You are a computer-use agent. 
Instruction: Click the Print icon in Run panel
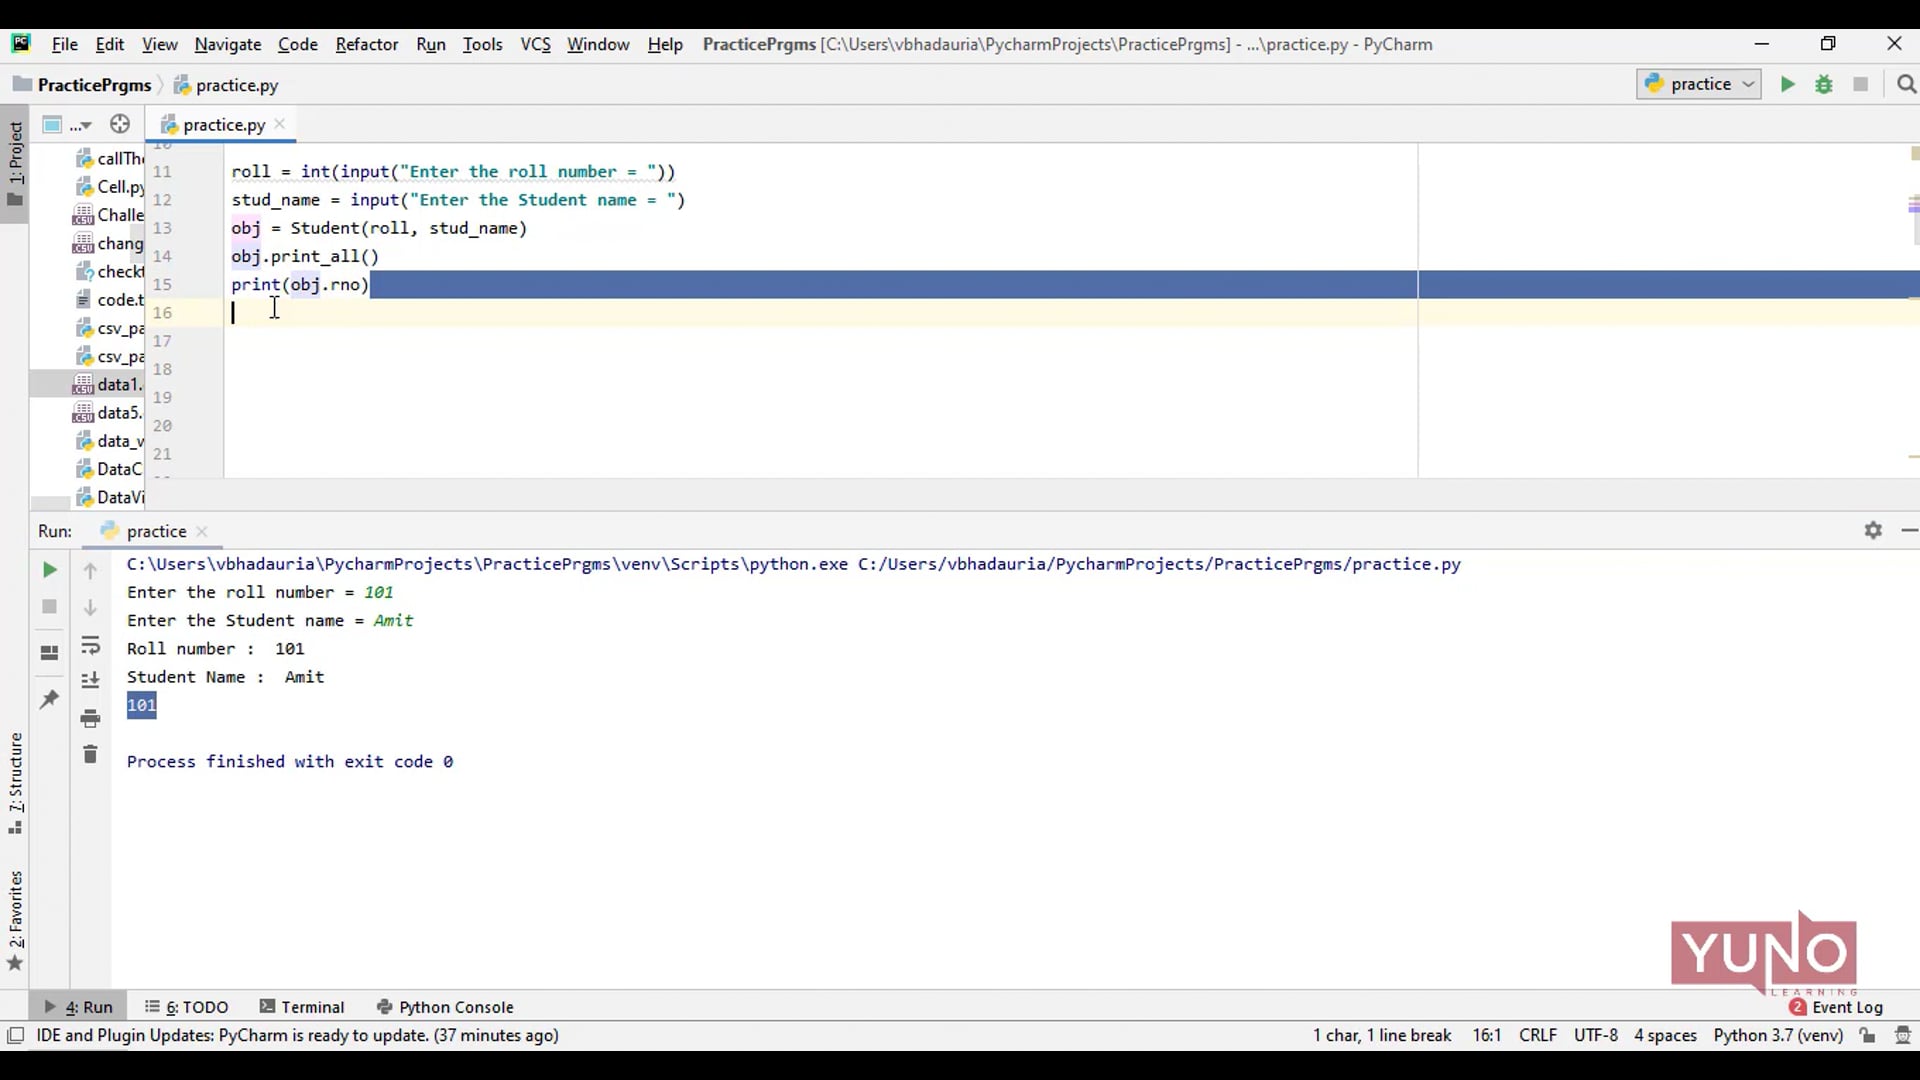(x=90, y=718)
